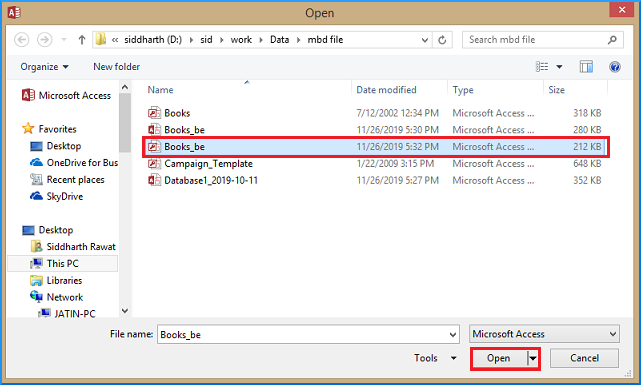
Task: Change the file view icon
Action: pos(542,67)
